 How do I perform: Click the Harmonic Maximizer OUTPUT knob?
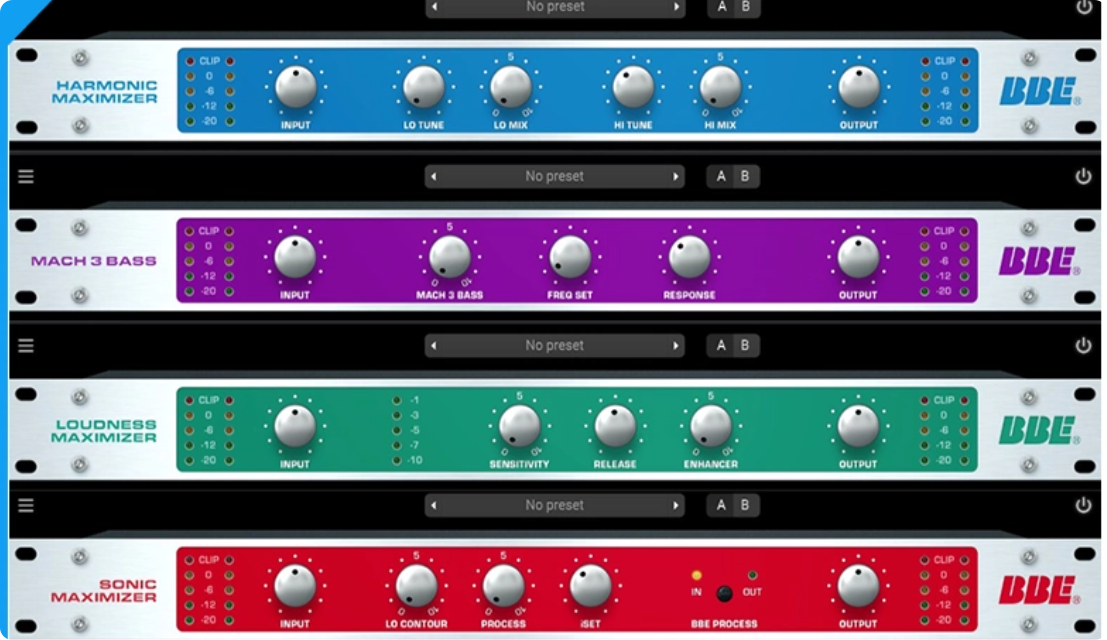[x=859, y=87]
